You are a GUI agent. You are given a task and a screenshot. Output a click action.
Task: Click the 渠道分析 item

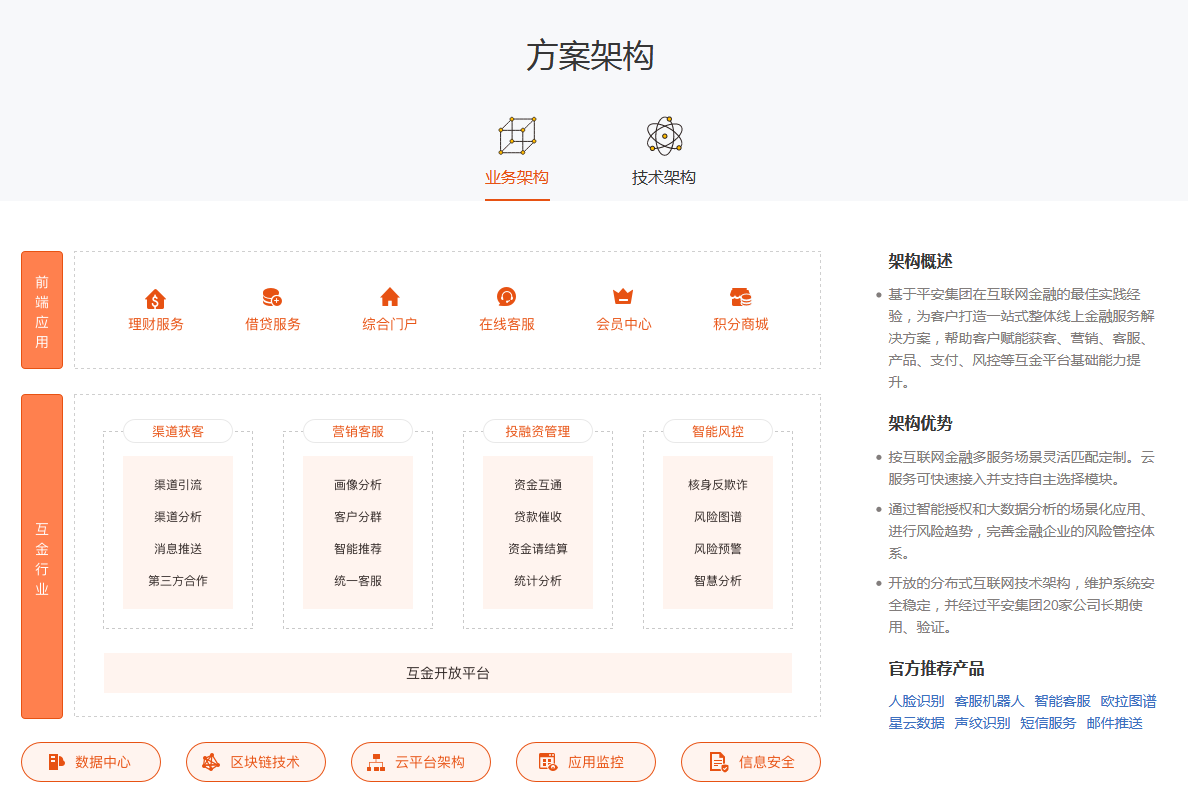coord(178,517)
